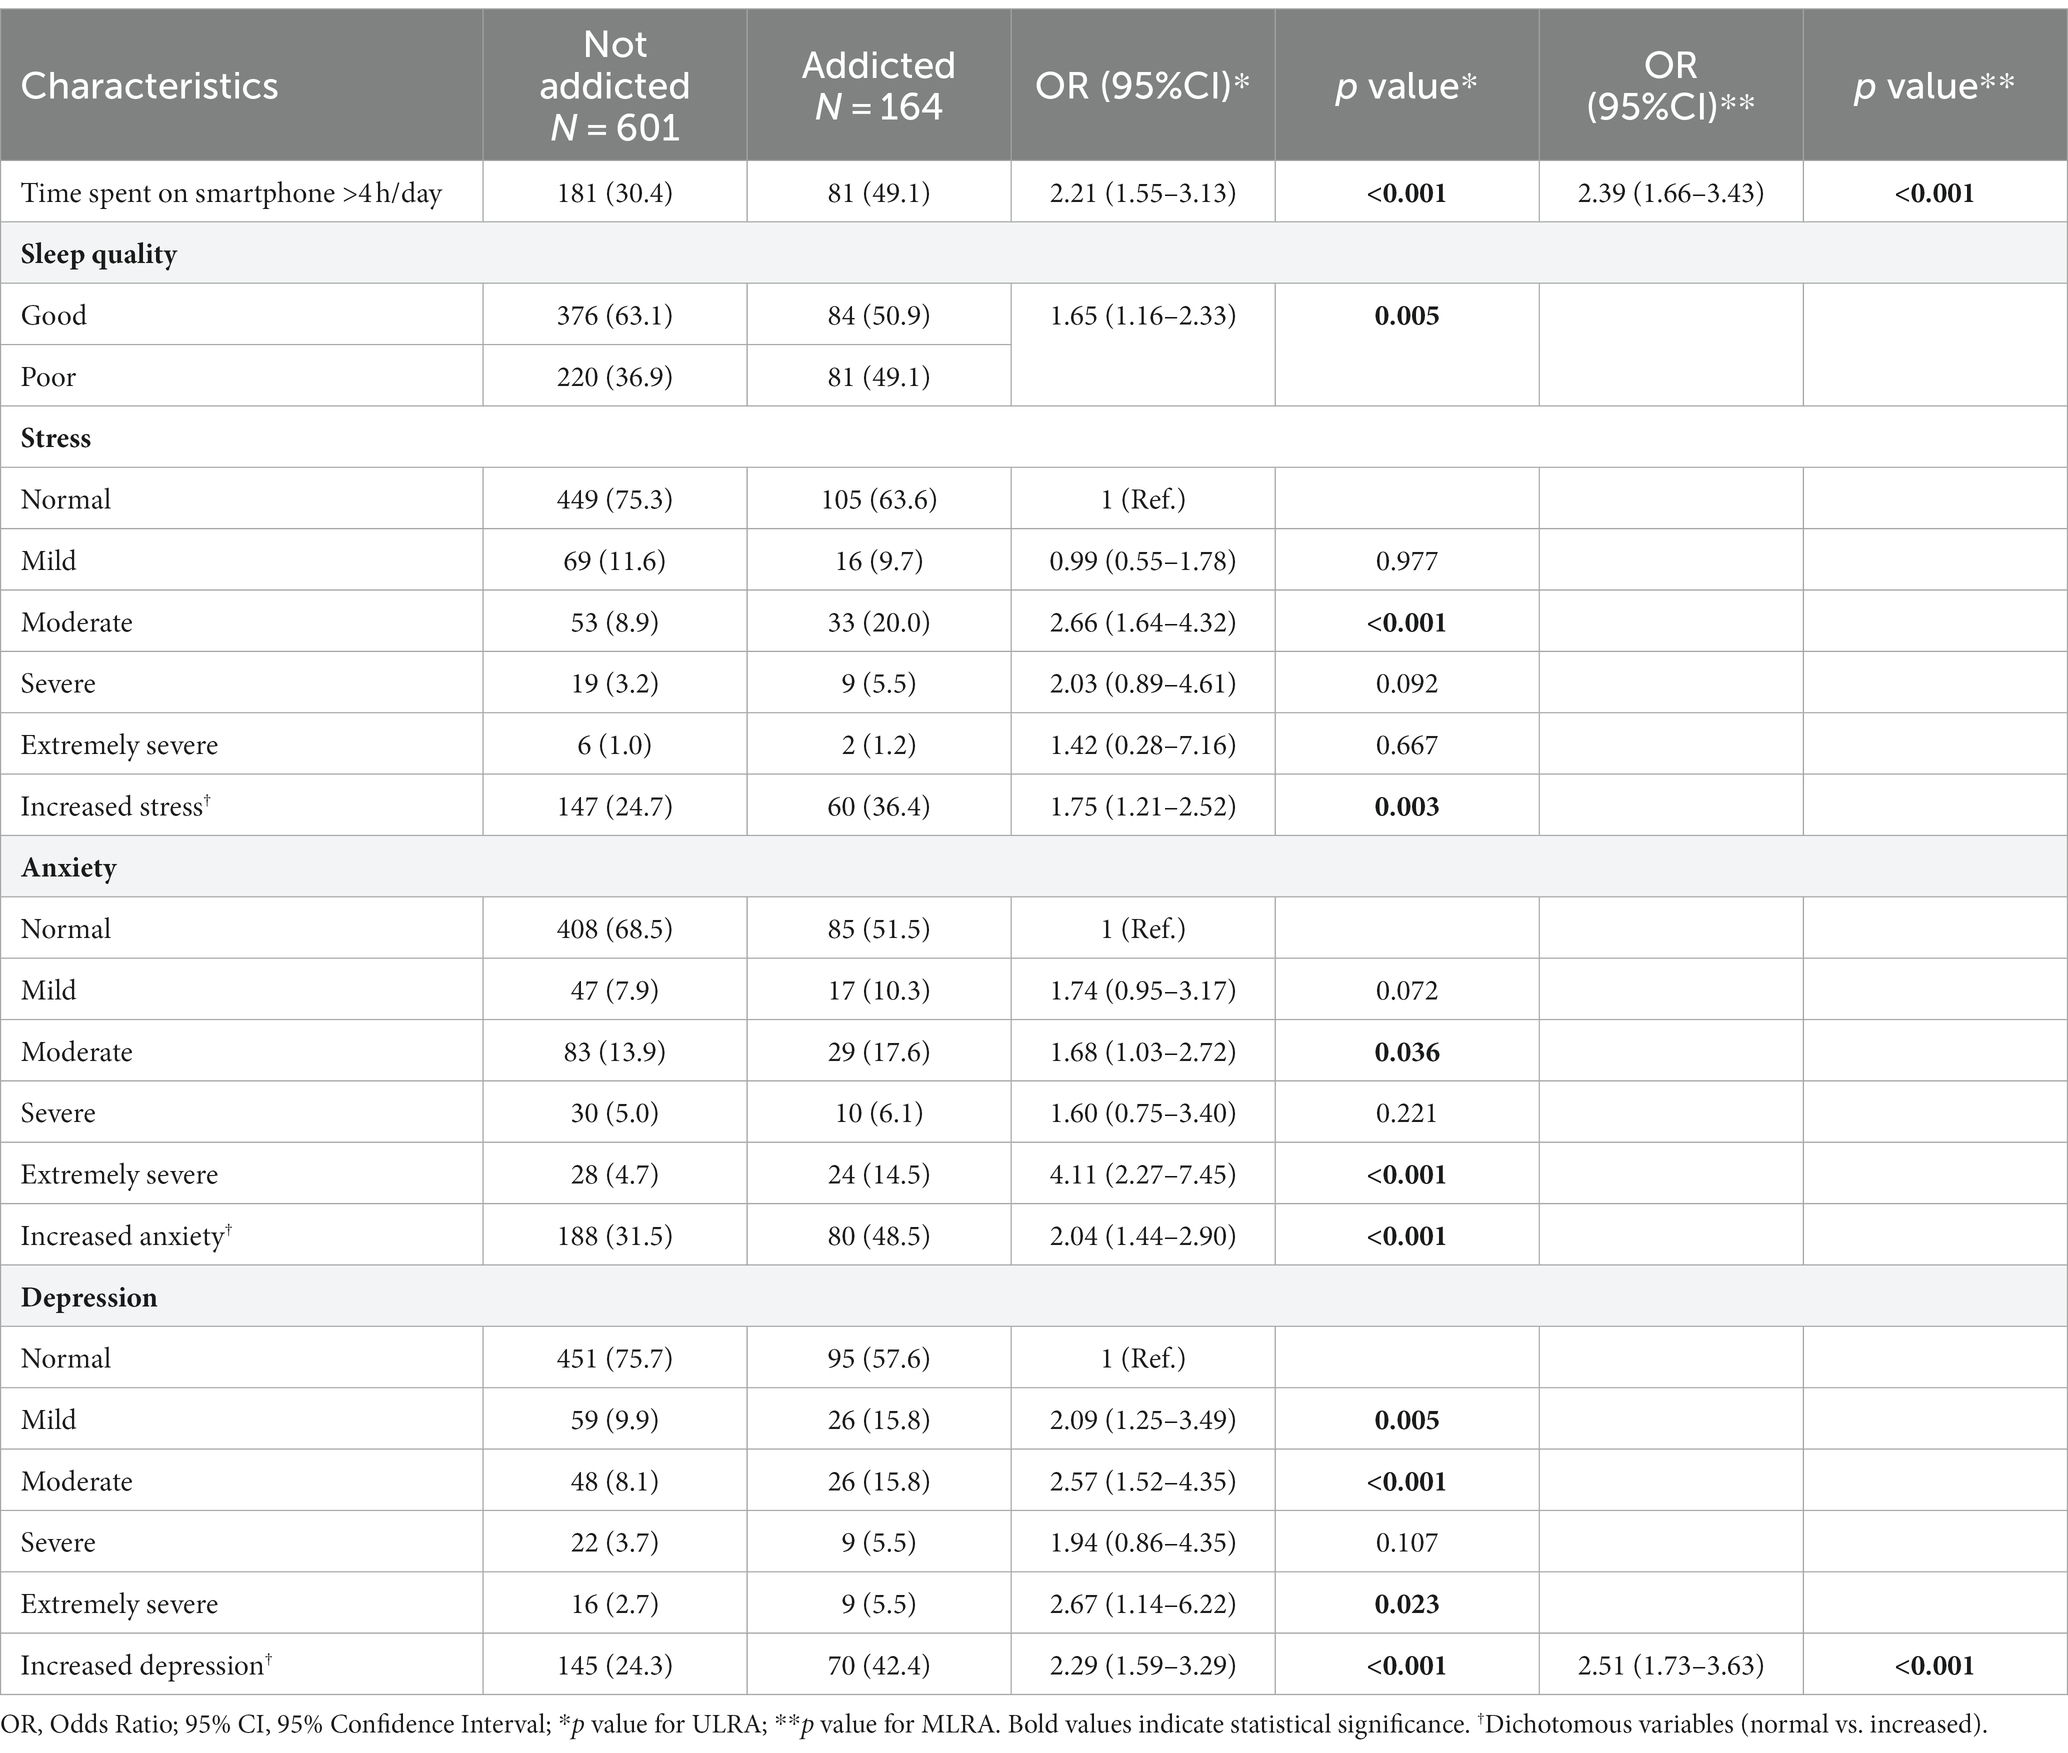This screenshot has height=1753, width=2068.
Task: Click the value '95 (57.6)'
Action: pyautogui.click(x=878, y=1359)
